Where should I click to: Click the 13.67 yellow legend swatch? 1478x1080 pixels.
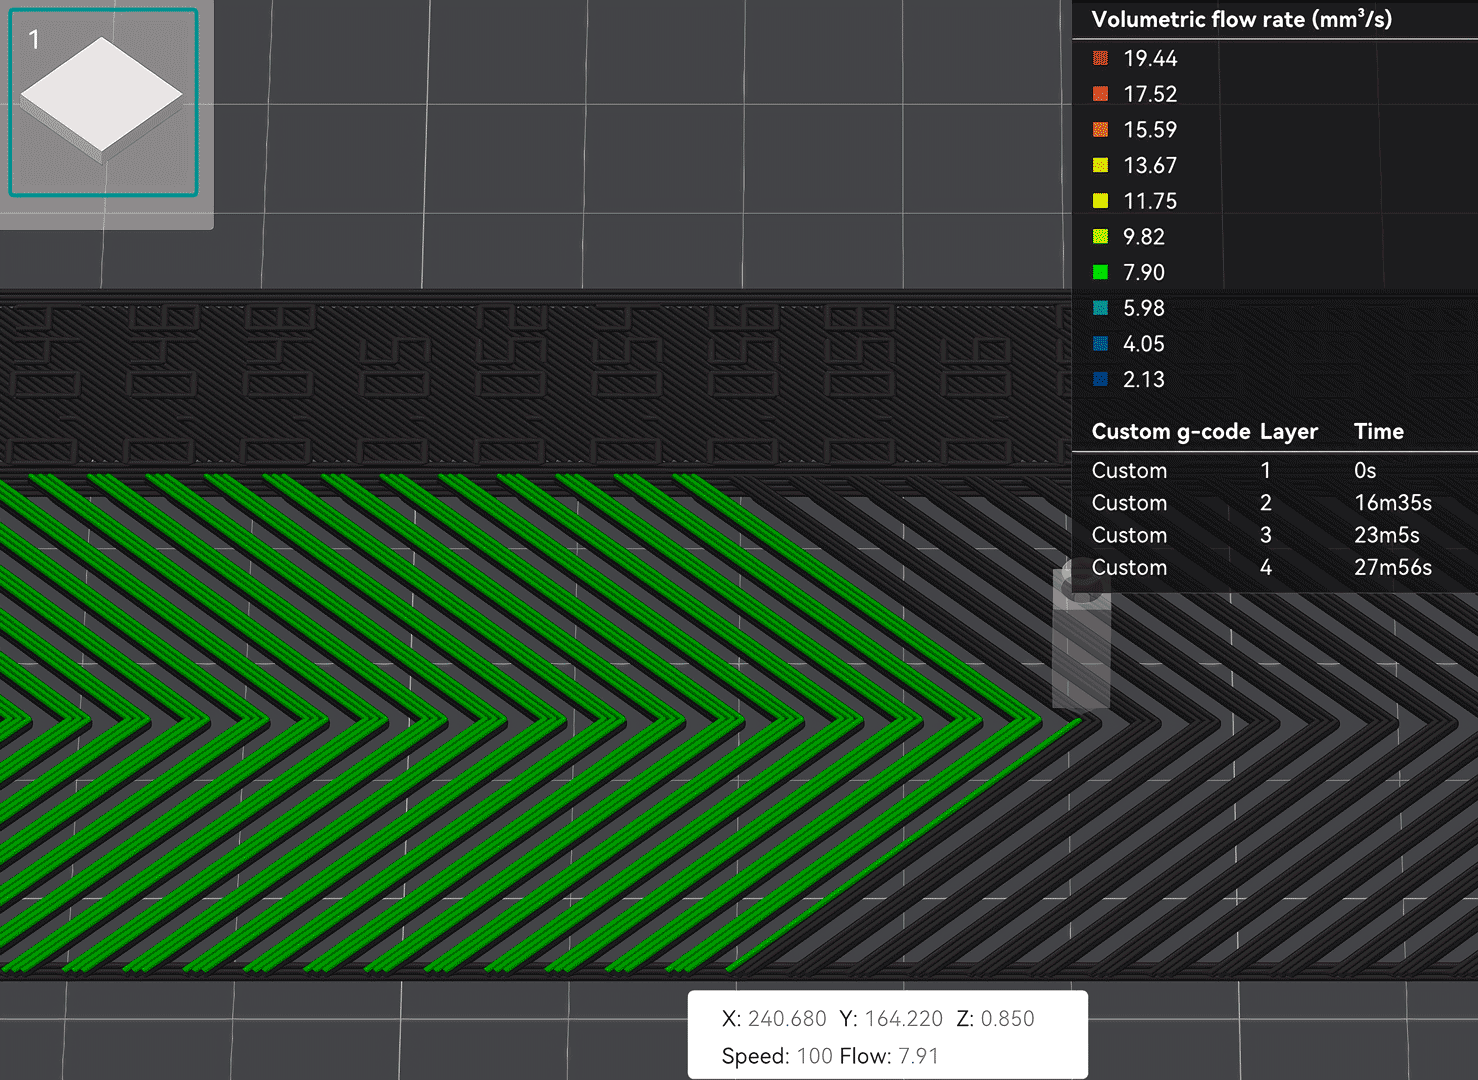coord(1100,166)
